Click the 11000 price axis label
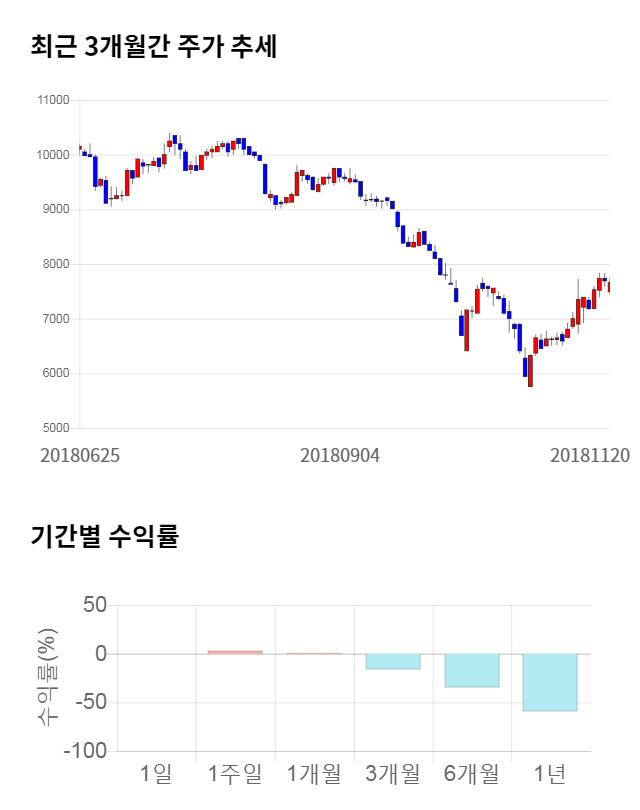640x810 pixels. tap(52, 100)
